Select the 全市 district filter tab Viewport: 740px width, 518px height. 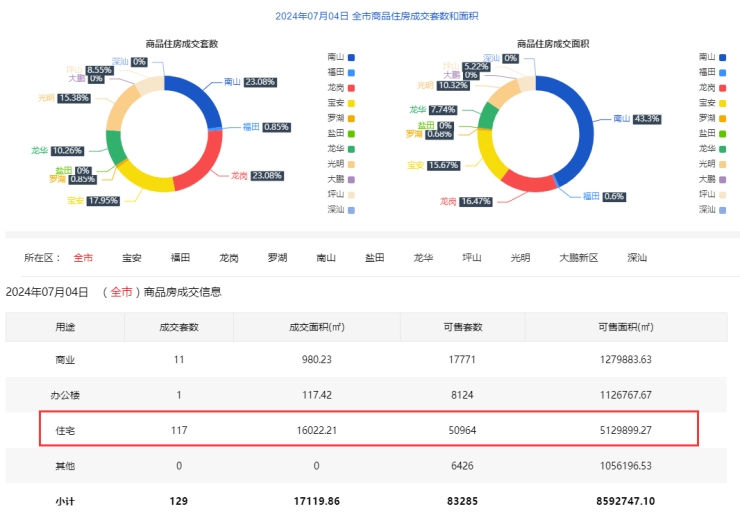(x=83, y=258)
